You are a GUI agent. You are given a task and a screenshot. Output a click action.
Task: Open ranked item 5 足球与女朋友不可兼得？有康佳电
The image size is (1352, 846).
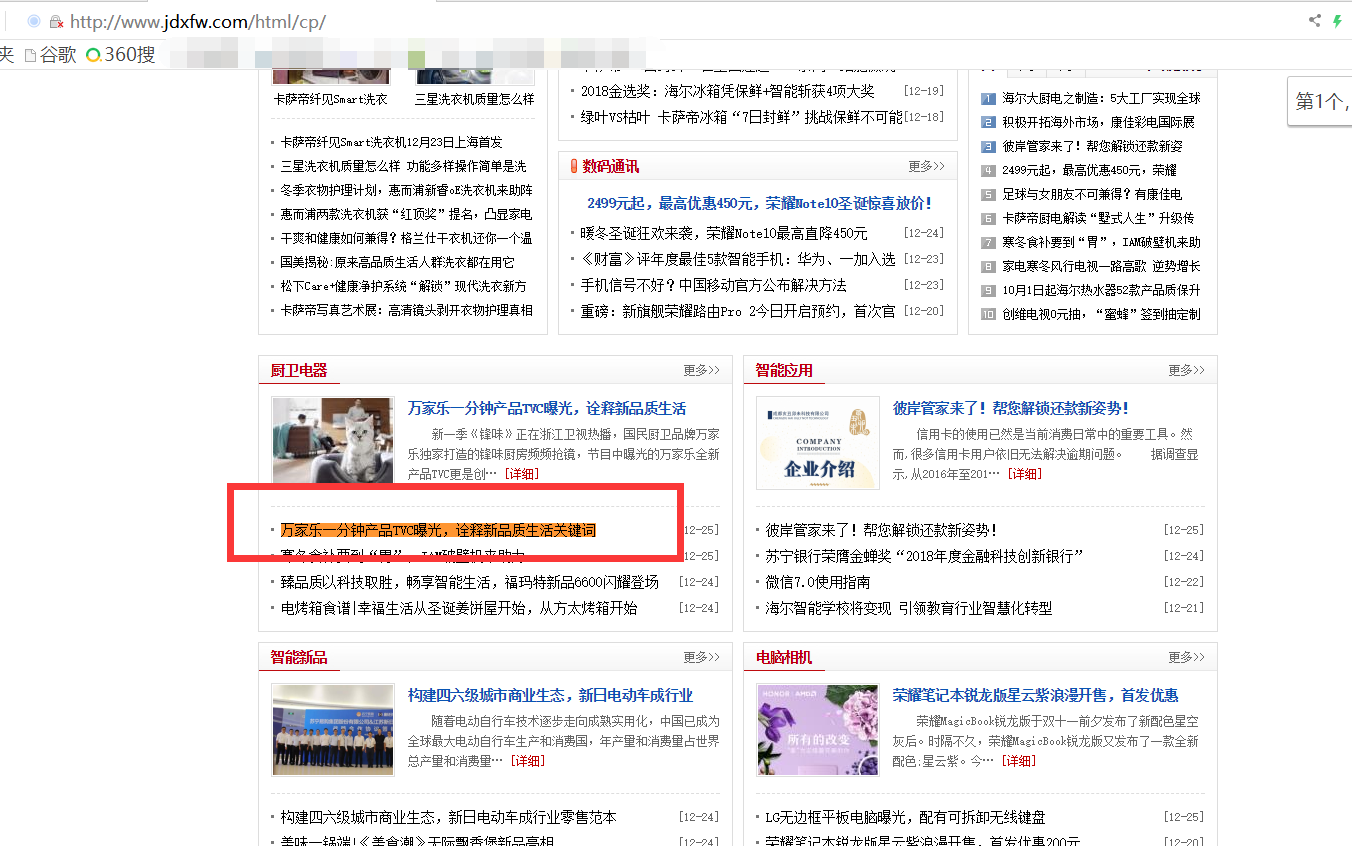[x=1092, y=194]
